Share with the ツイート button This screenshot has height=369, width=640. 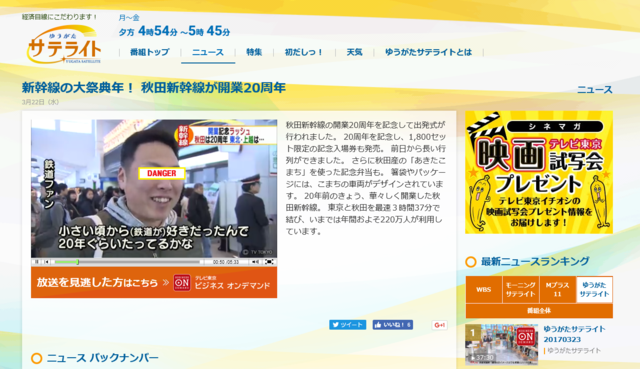[347, 325]
